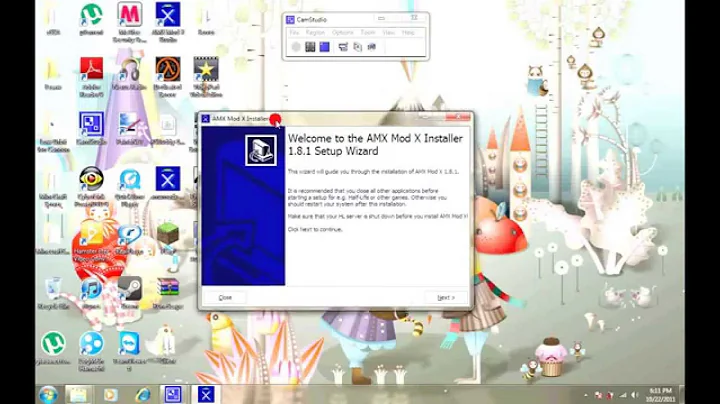Open the Help menu in CamStudio

[x=408, y=33]
